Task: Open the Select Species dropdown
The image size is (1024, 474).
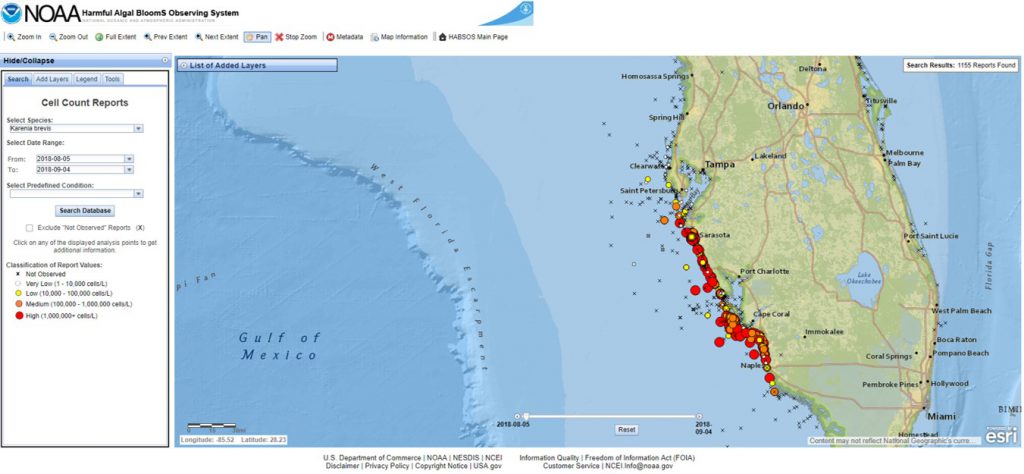Action: (x=138, y=128)
